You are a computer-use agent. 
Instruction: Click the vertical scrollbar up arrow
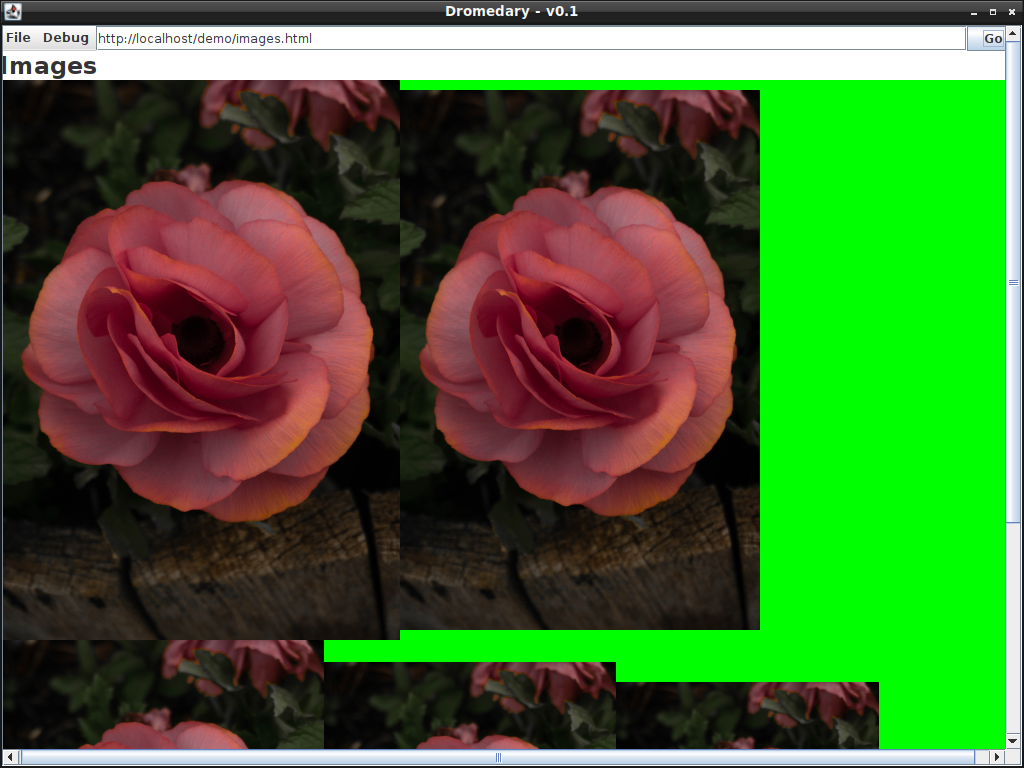coord(1013,31)
